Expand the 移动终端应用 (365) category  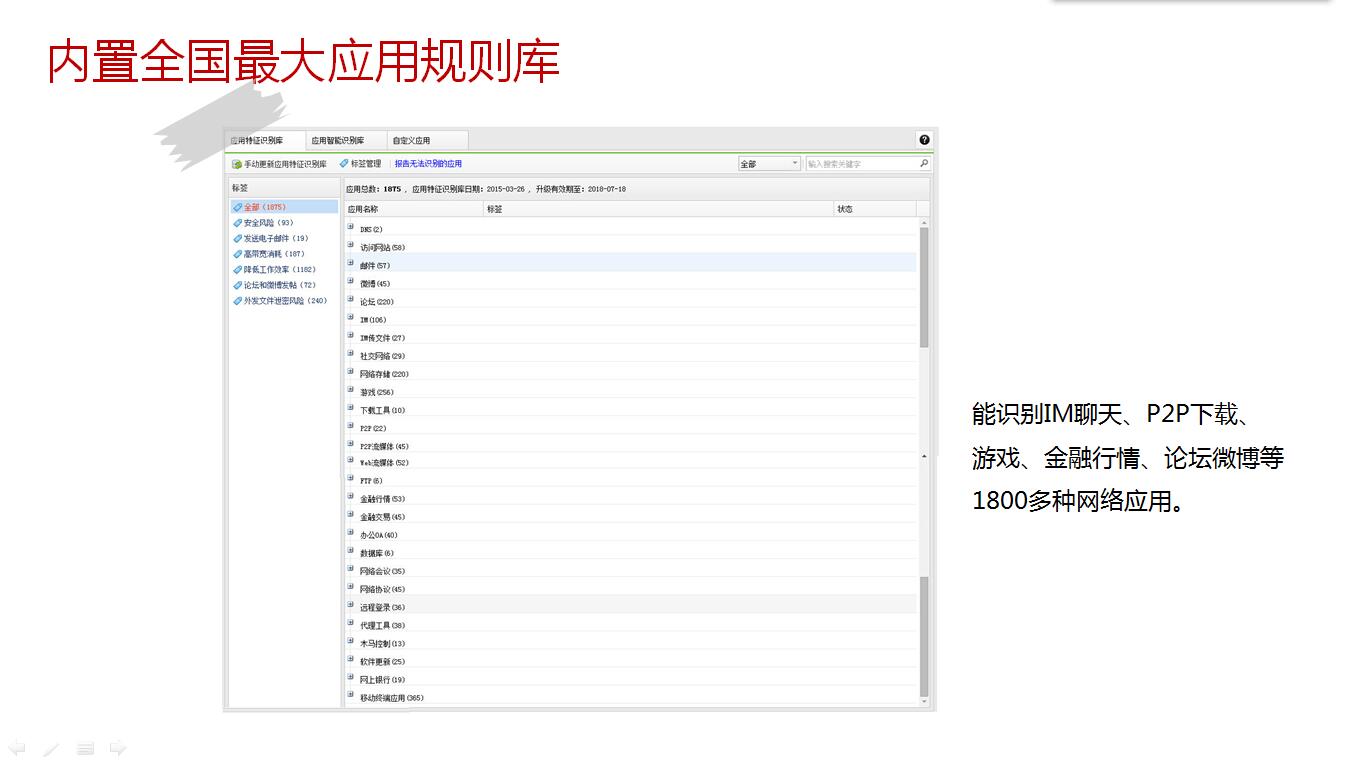(351, 696)
